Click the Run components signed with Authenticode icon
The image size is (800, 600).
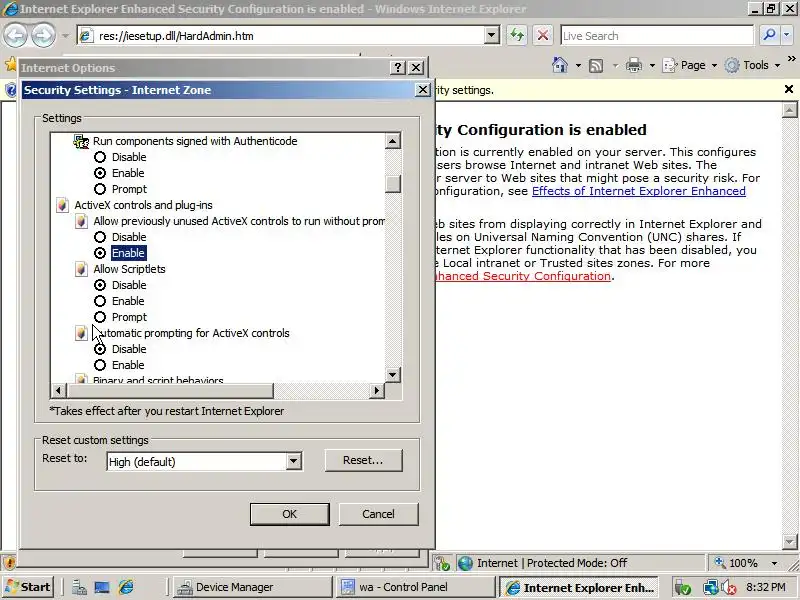pos(81,141)
